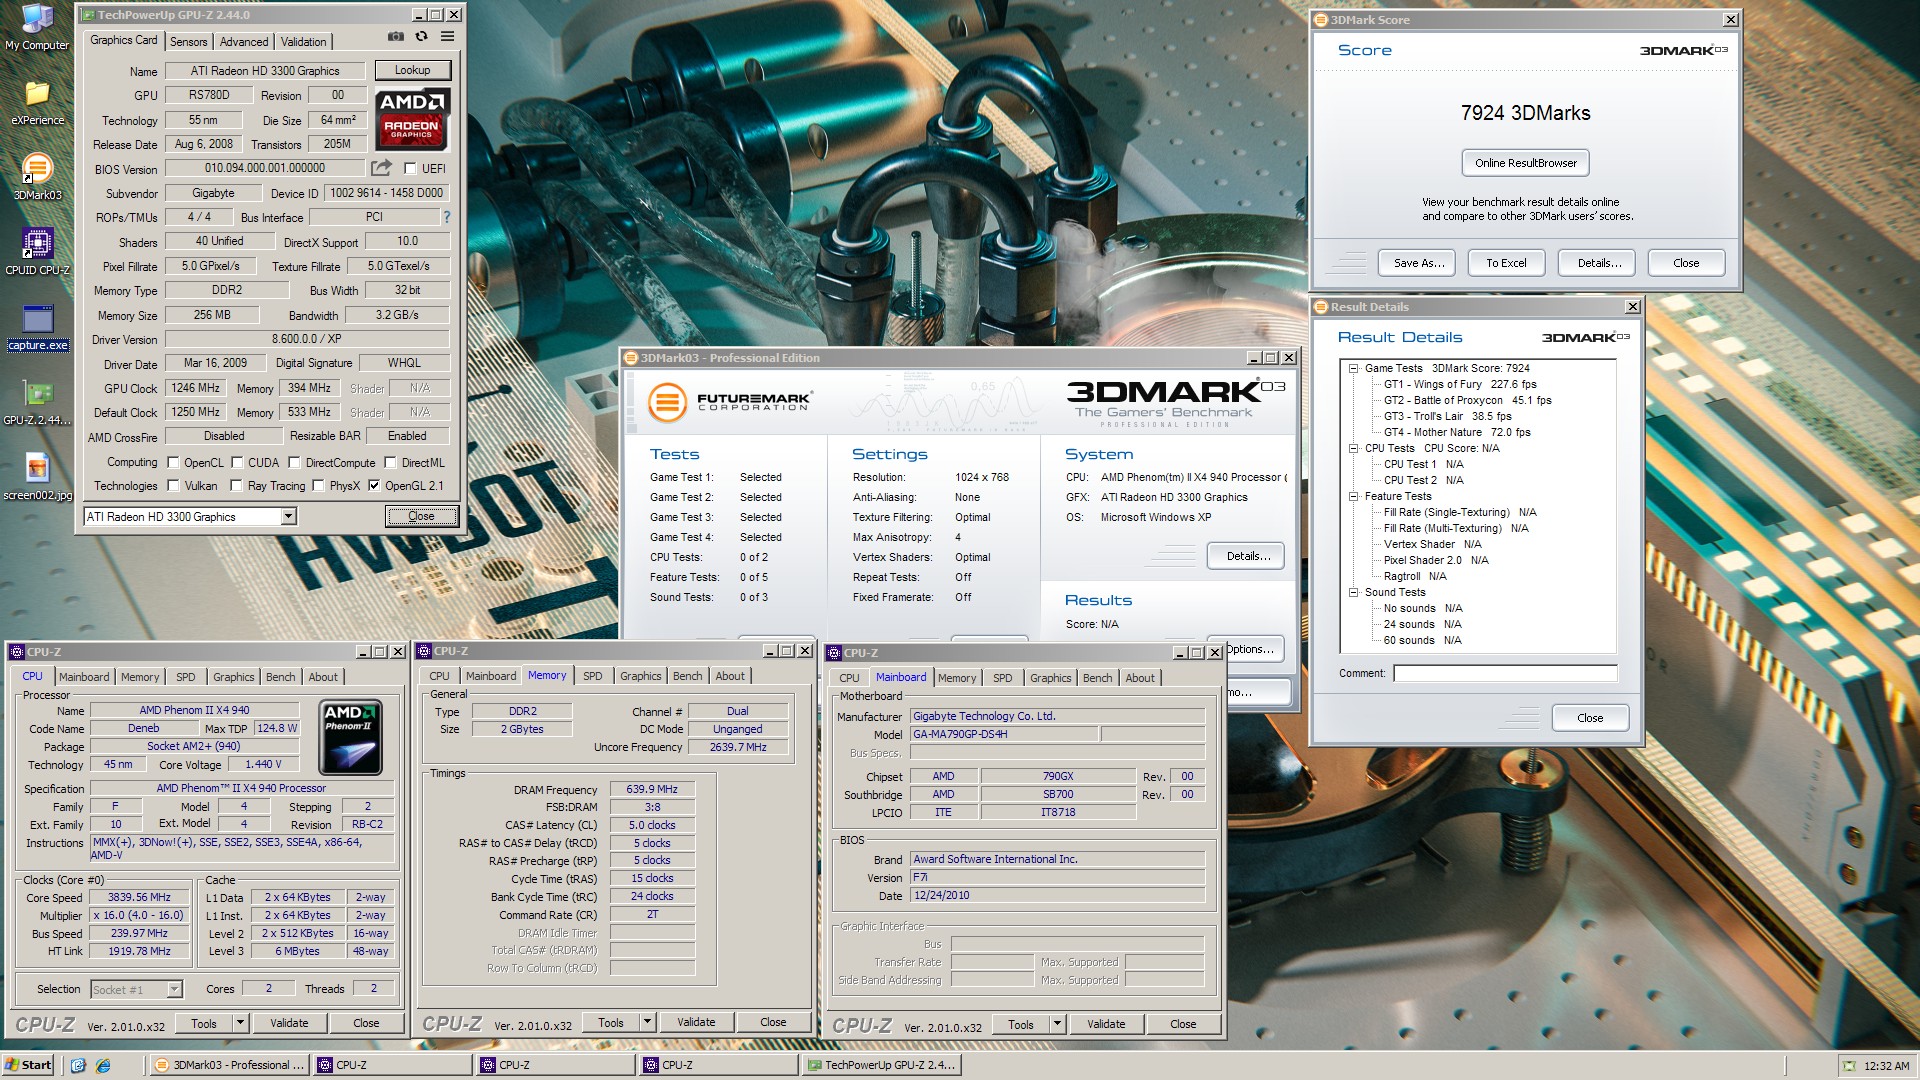The image size is (1920, 1080).
Task: Open the screen002.jpg desktop file
Action: 37,477
